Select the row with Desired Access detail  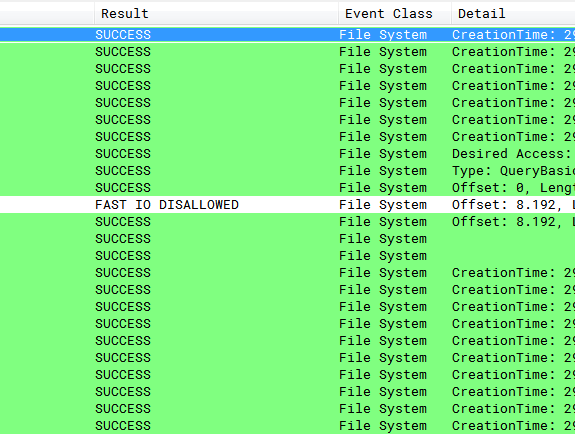click(288, 154)
